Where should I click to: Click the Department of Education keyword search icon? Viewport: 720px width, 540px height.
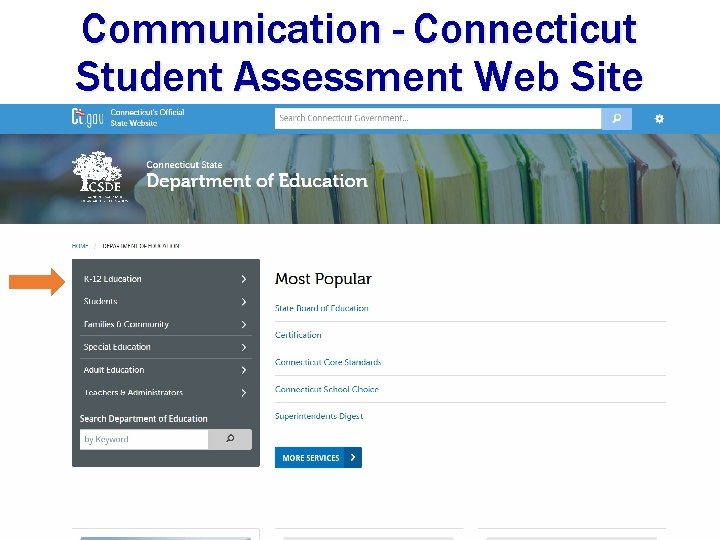point(230,439)
